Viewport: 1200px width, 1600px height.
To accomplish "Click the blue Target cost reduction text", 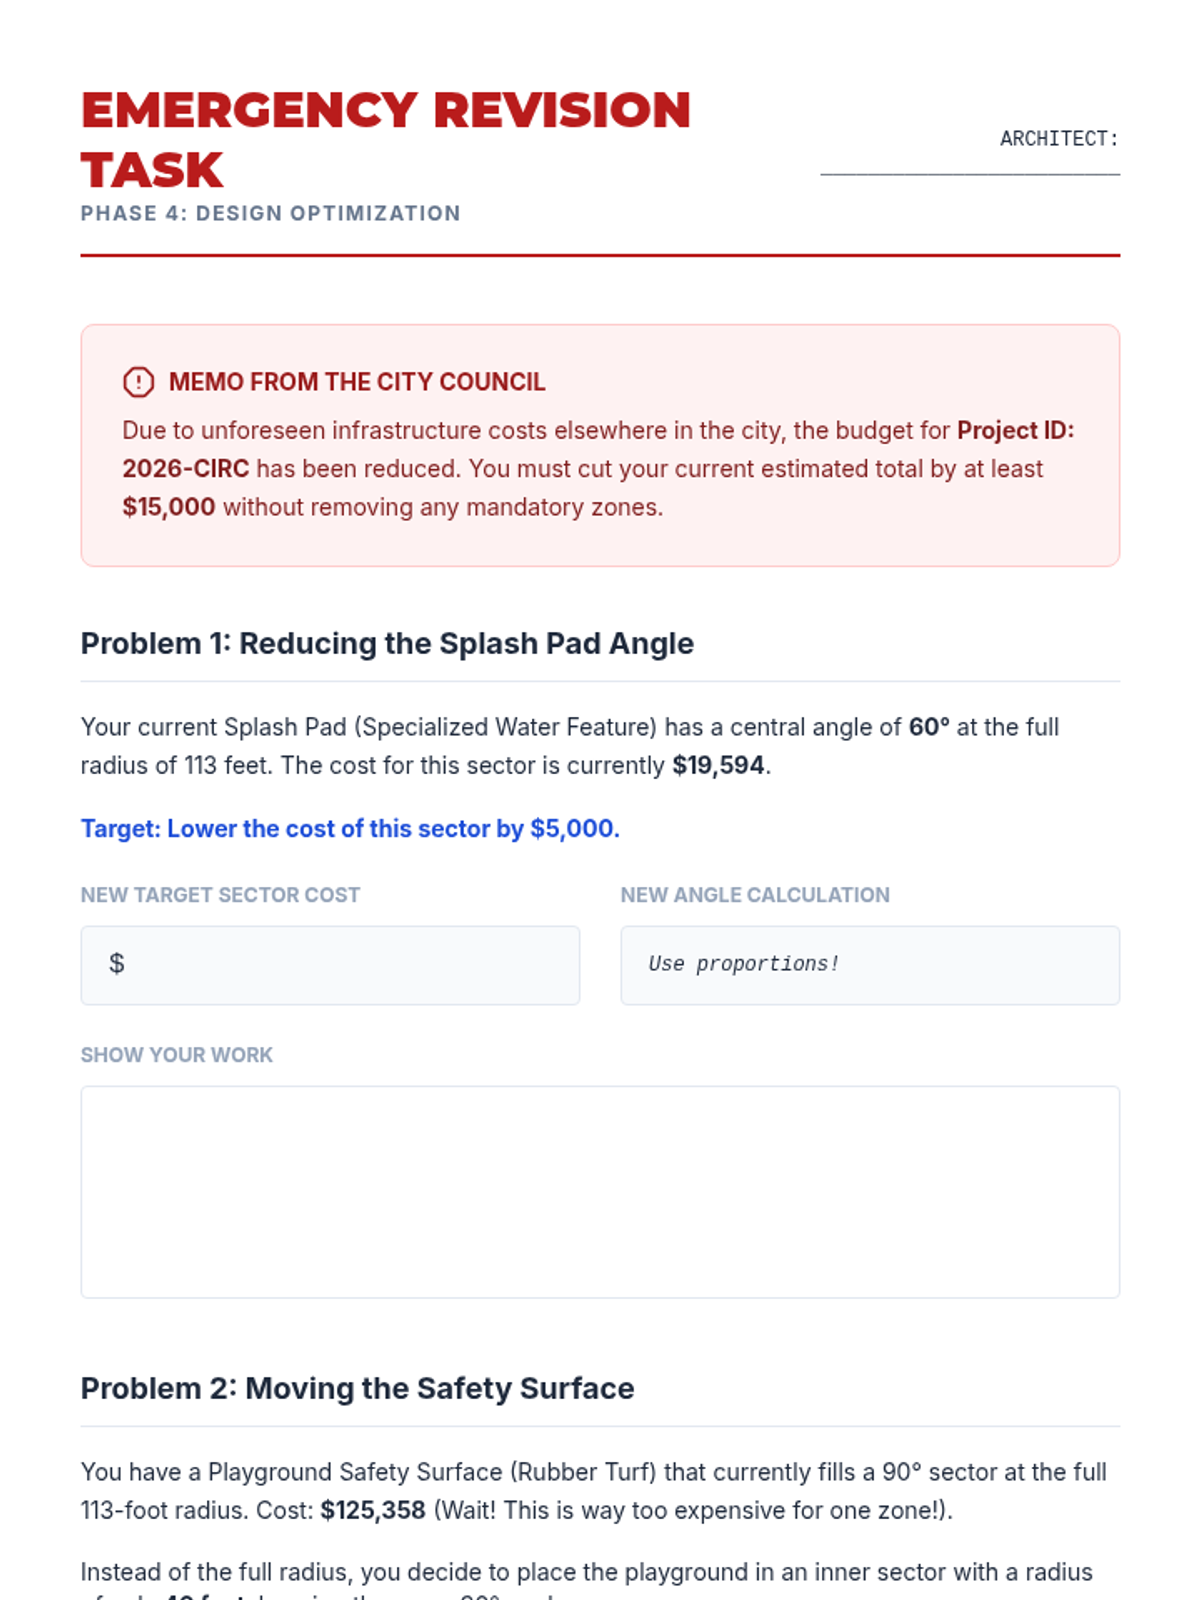I will (x=350, y=829).
